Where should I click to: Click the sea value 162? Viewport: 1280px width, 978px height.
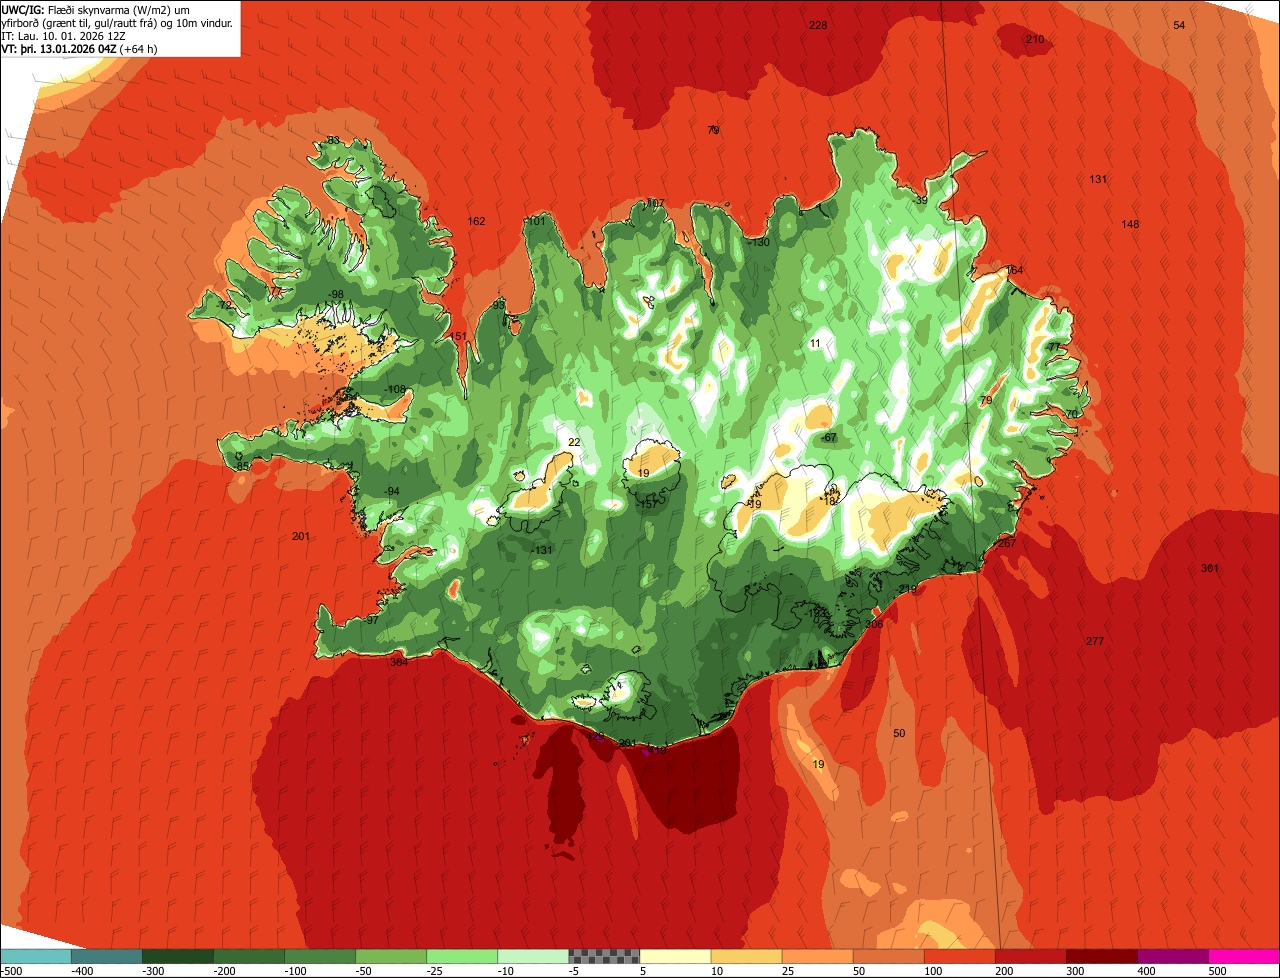[x=476, y=221]
